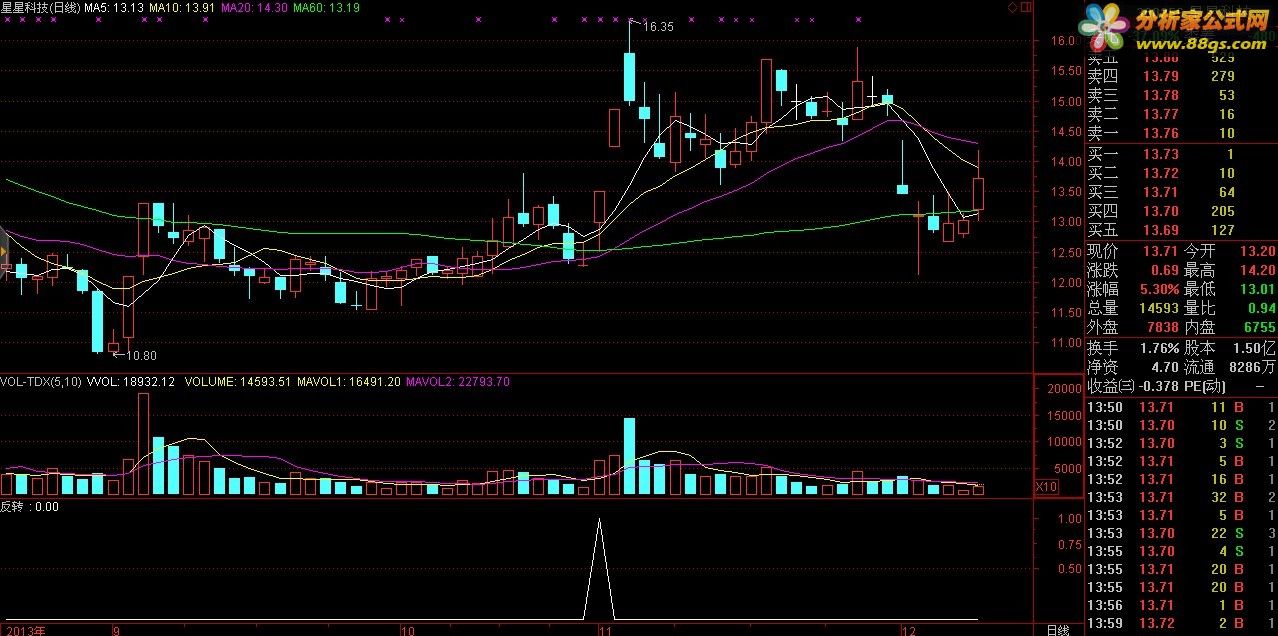Click the 流通 value 8286万
1278x636 pixels.
point(1250,367)
